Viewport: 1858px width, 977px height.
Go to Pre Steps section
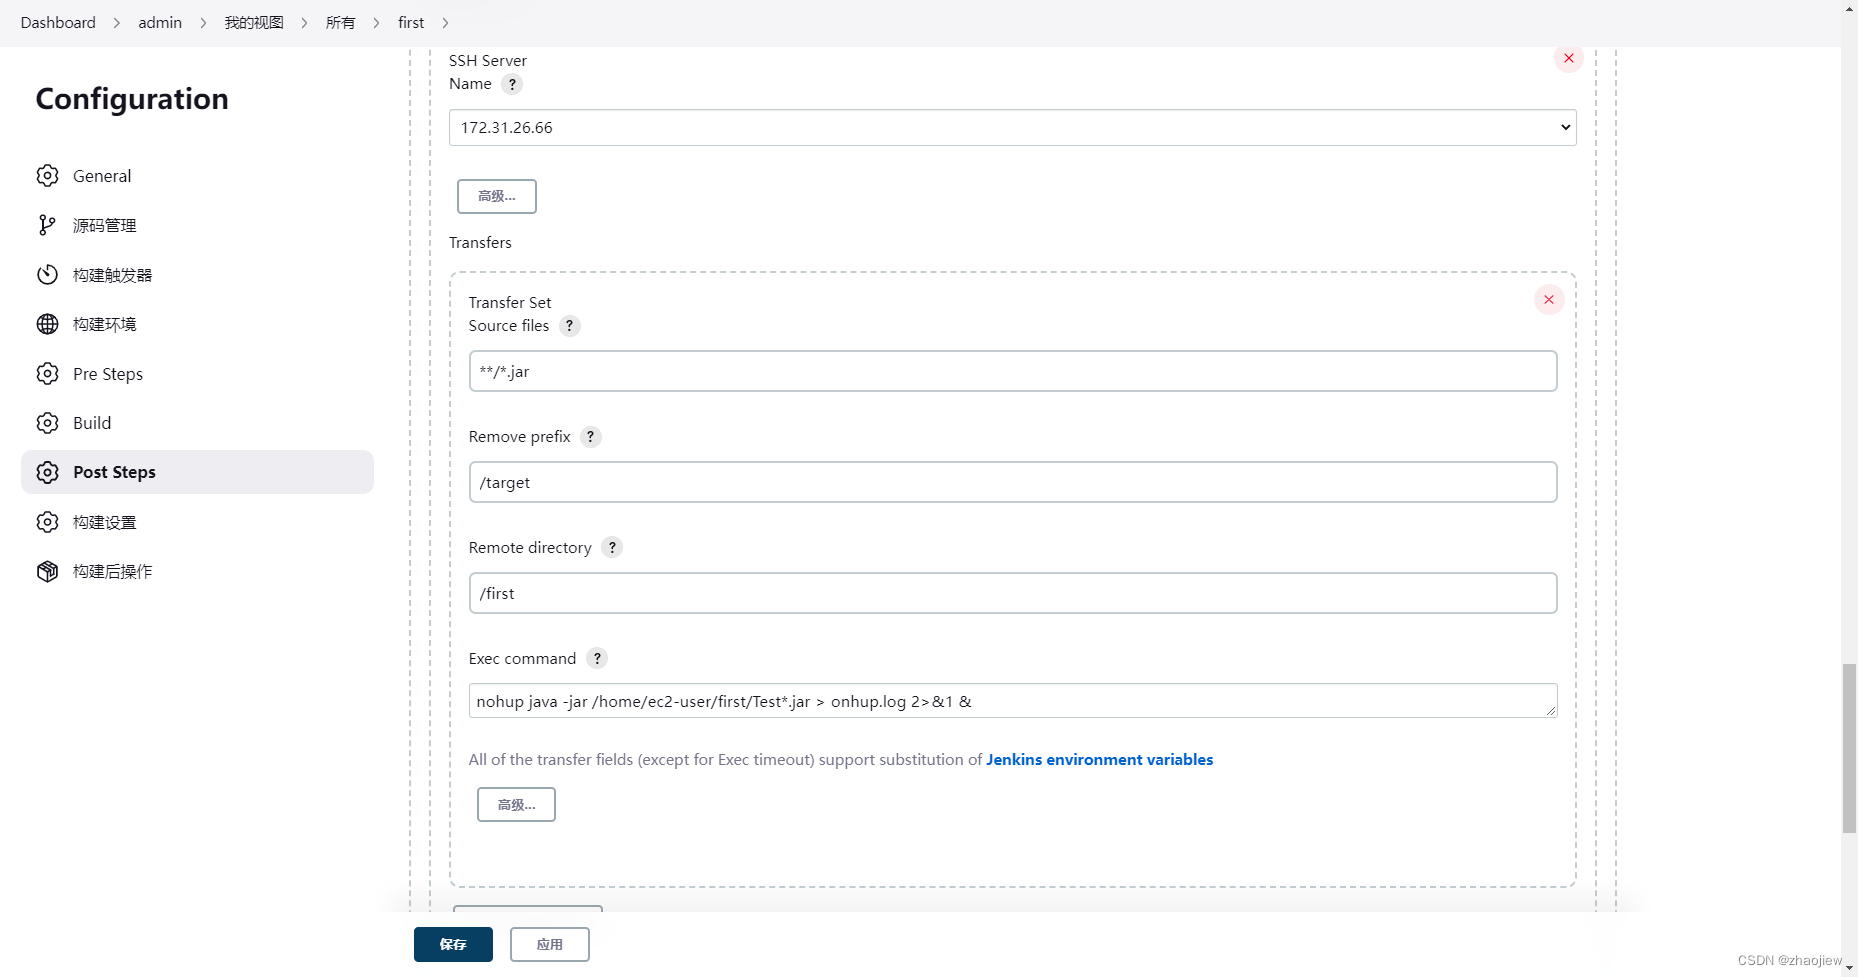108,374
